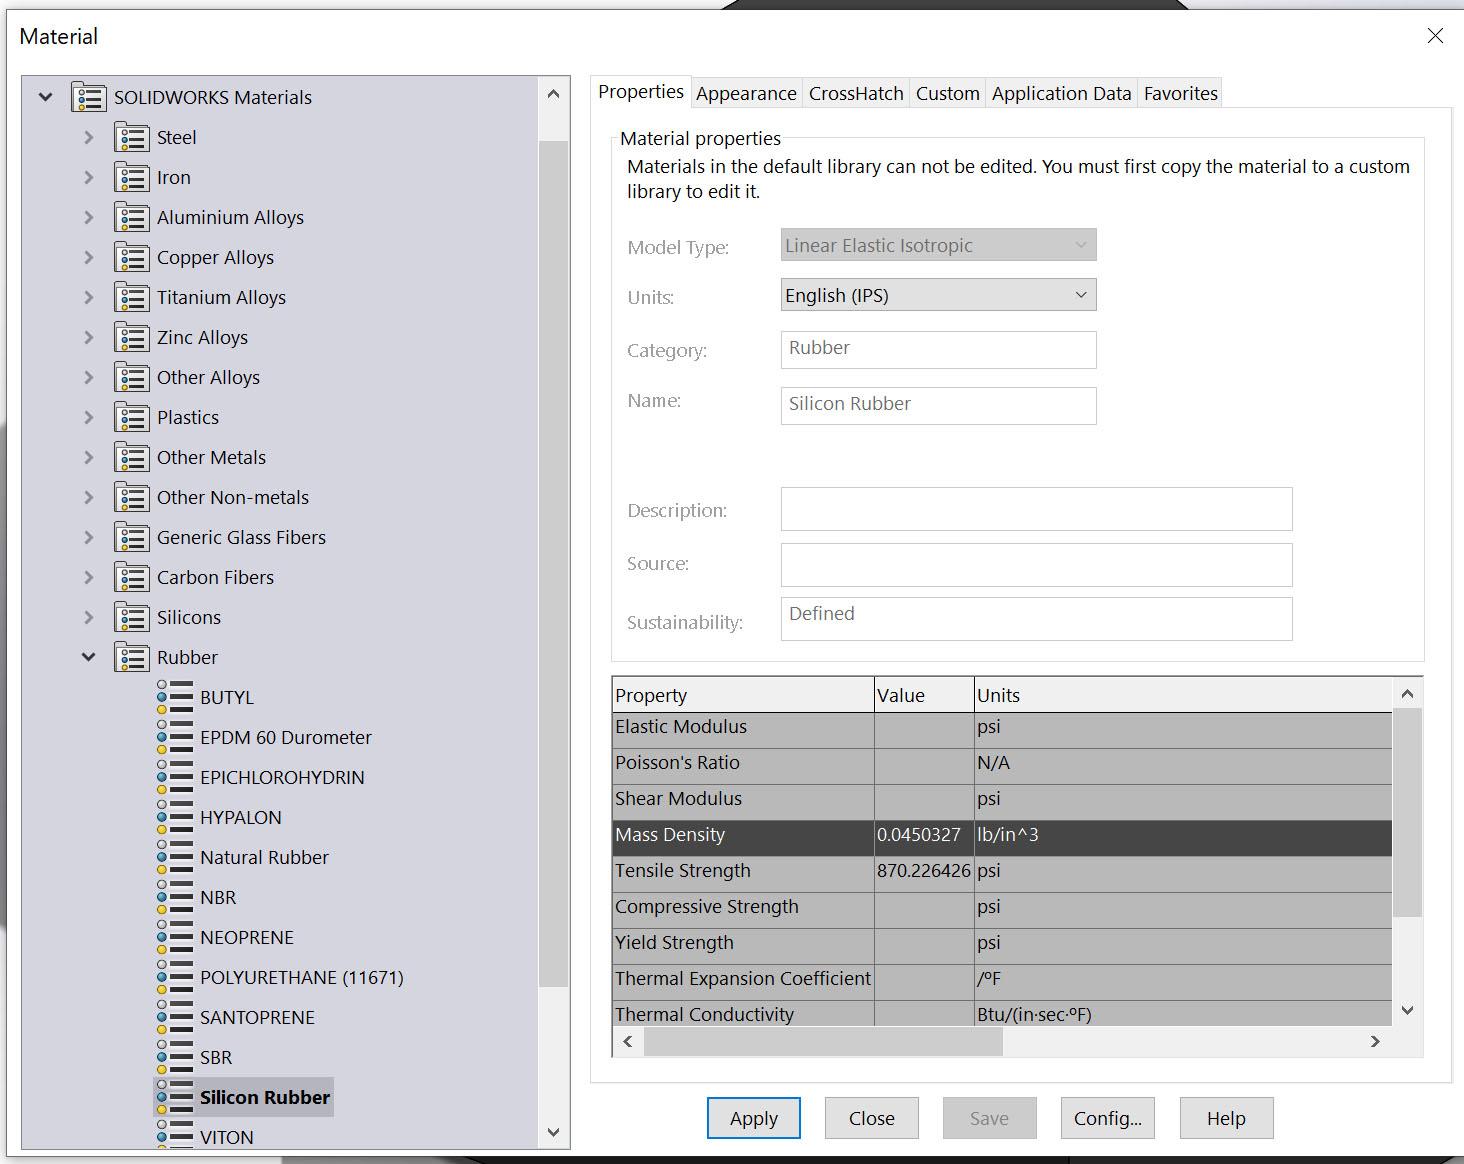Expand the Aluminium Alloys category
This screenshot has width=1464, height=1164.
tap(88, 217)
